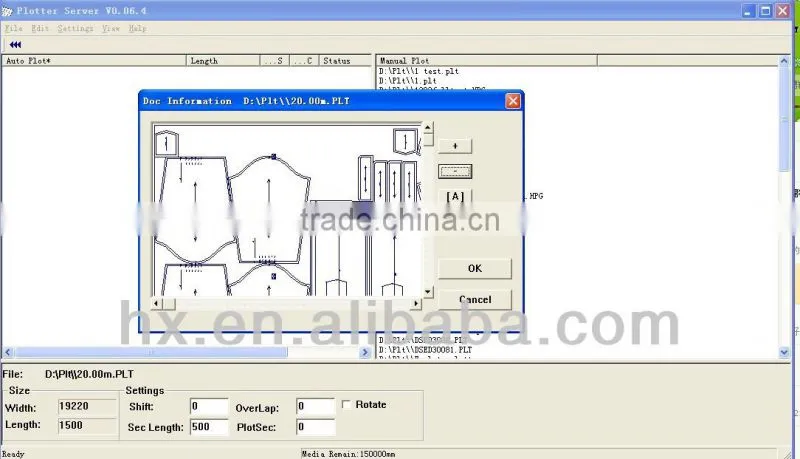Click the Manual Plot column header
The width and height of the screenshot is (800, 459).
point(487,61)
